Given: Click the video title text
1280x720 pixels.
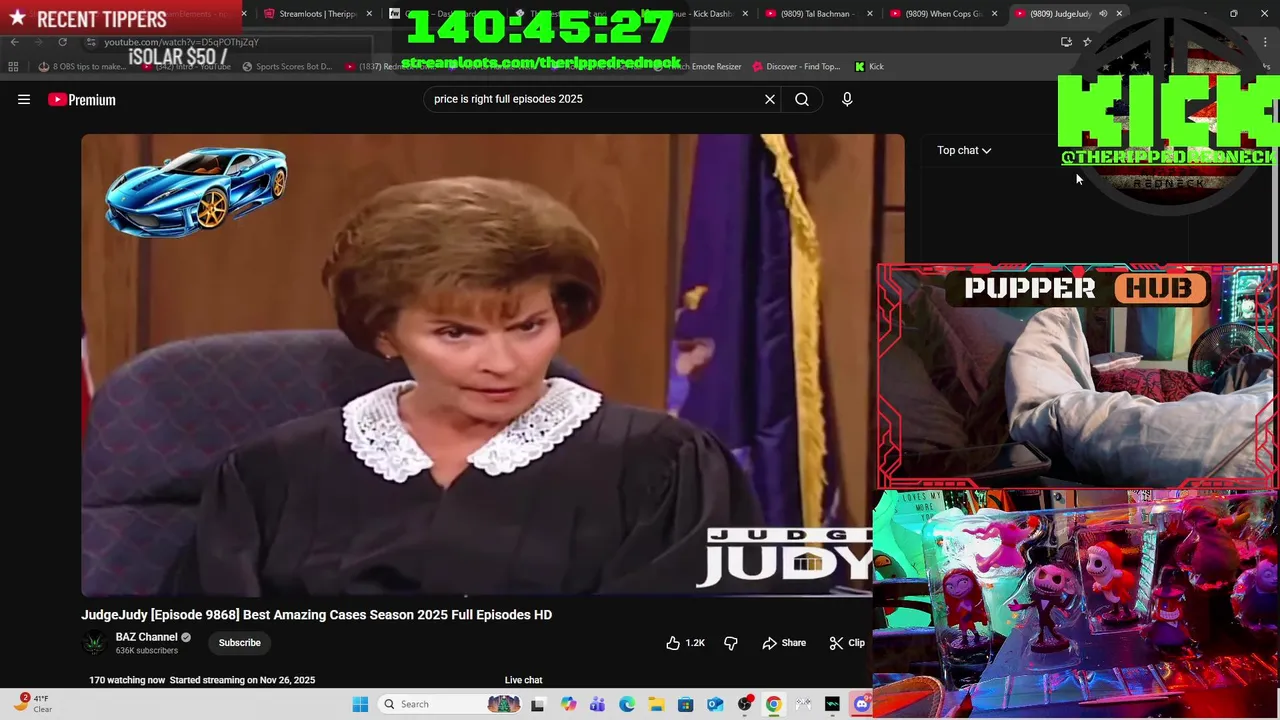Looking at the screenshot, I should tap(316, 615).
